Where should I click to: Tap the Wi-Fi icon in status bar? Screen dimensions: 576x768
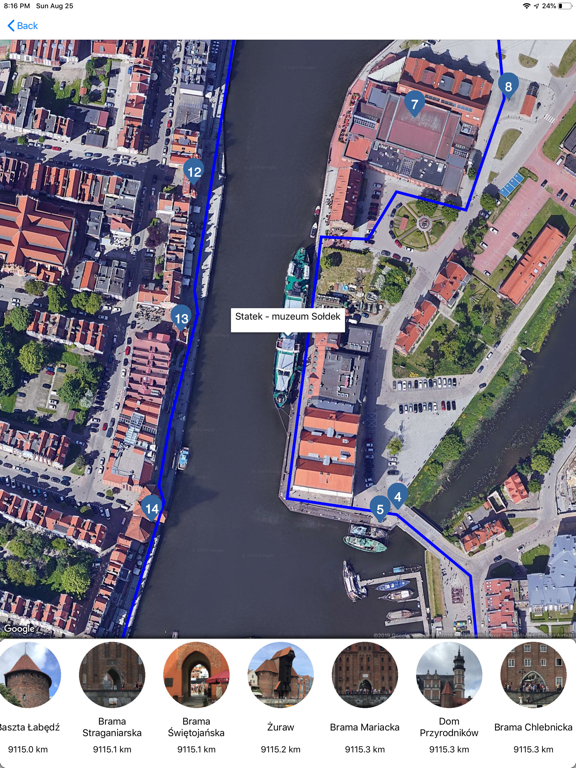coord(527,6)
